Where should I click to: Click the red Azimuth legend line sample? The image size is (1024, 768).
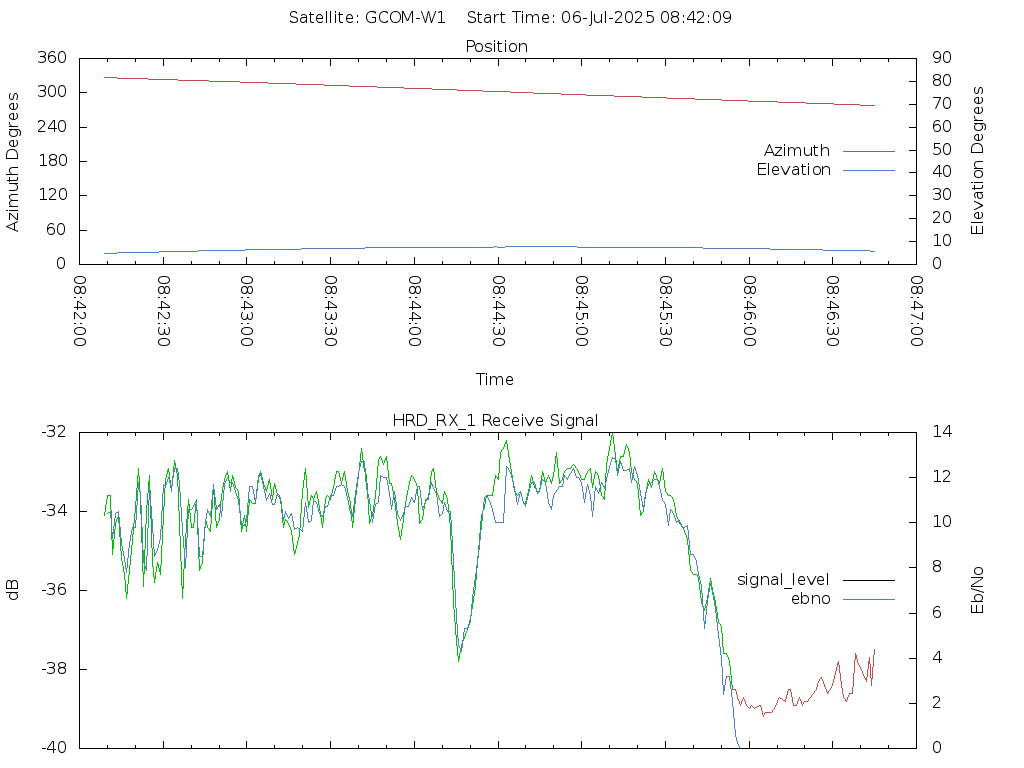point(869,152)
